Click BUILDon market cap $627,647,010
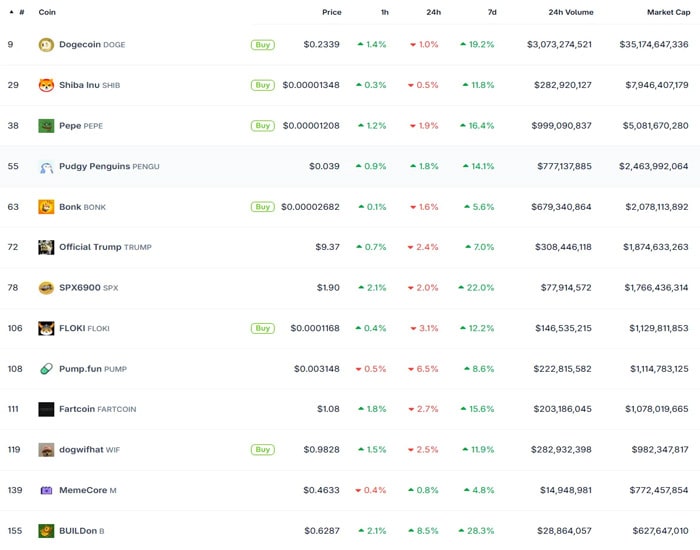Viewport: 700px width, 550px height. 661,531
